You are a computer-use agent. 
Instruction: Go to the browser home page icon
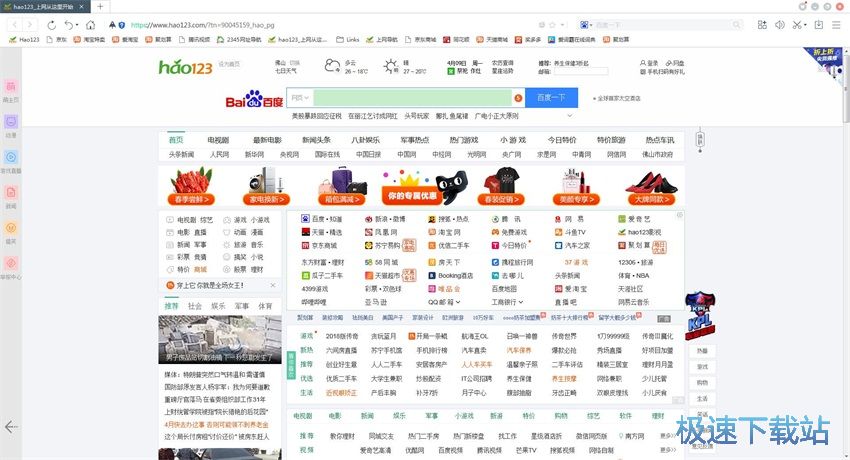(x=91, y=25)
